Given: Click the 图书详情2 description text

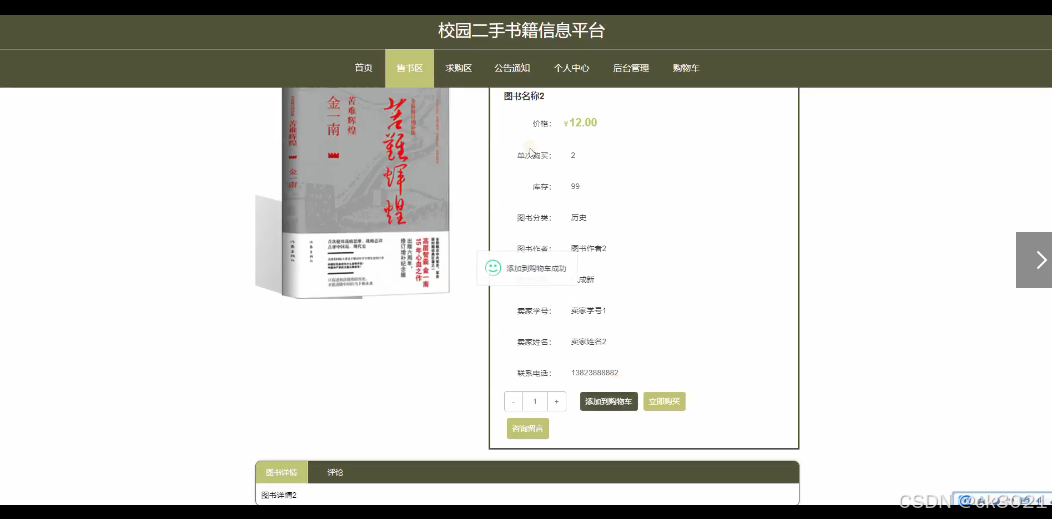Looking at the screenshot, I should 278,495.
